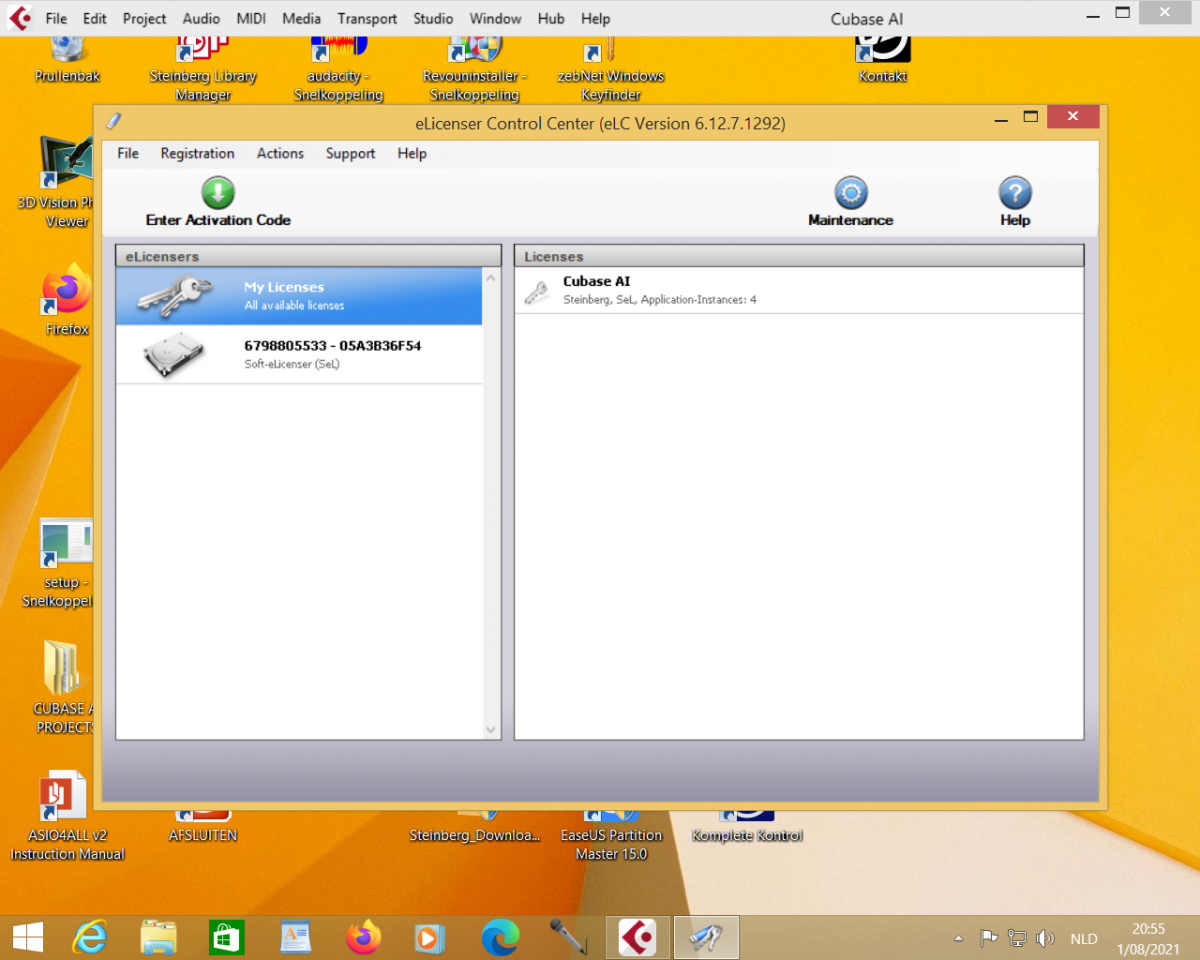This screenshot has height=960, width=1200.
Task: Maximize the eLicenser Control Center window
Action: [x=1031, y=118]
